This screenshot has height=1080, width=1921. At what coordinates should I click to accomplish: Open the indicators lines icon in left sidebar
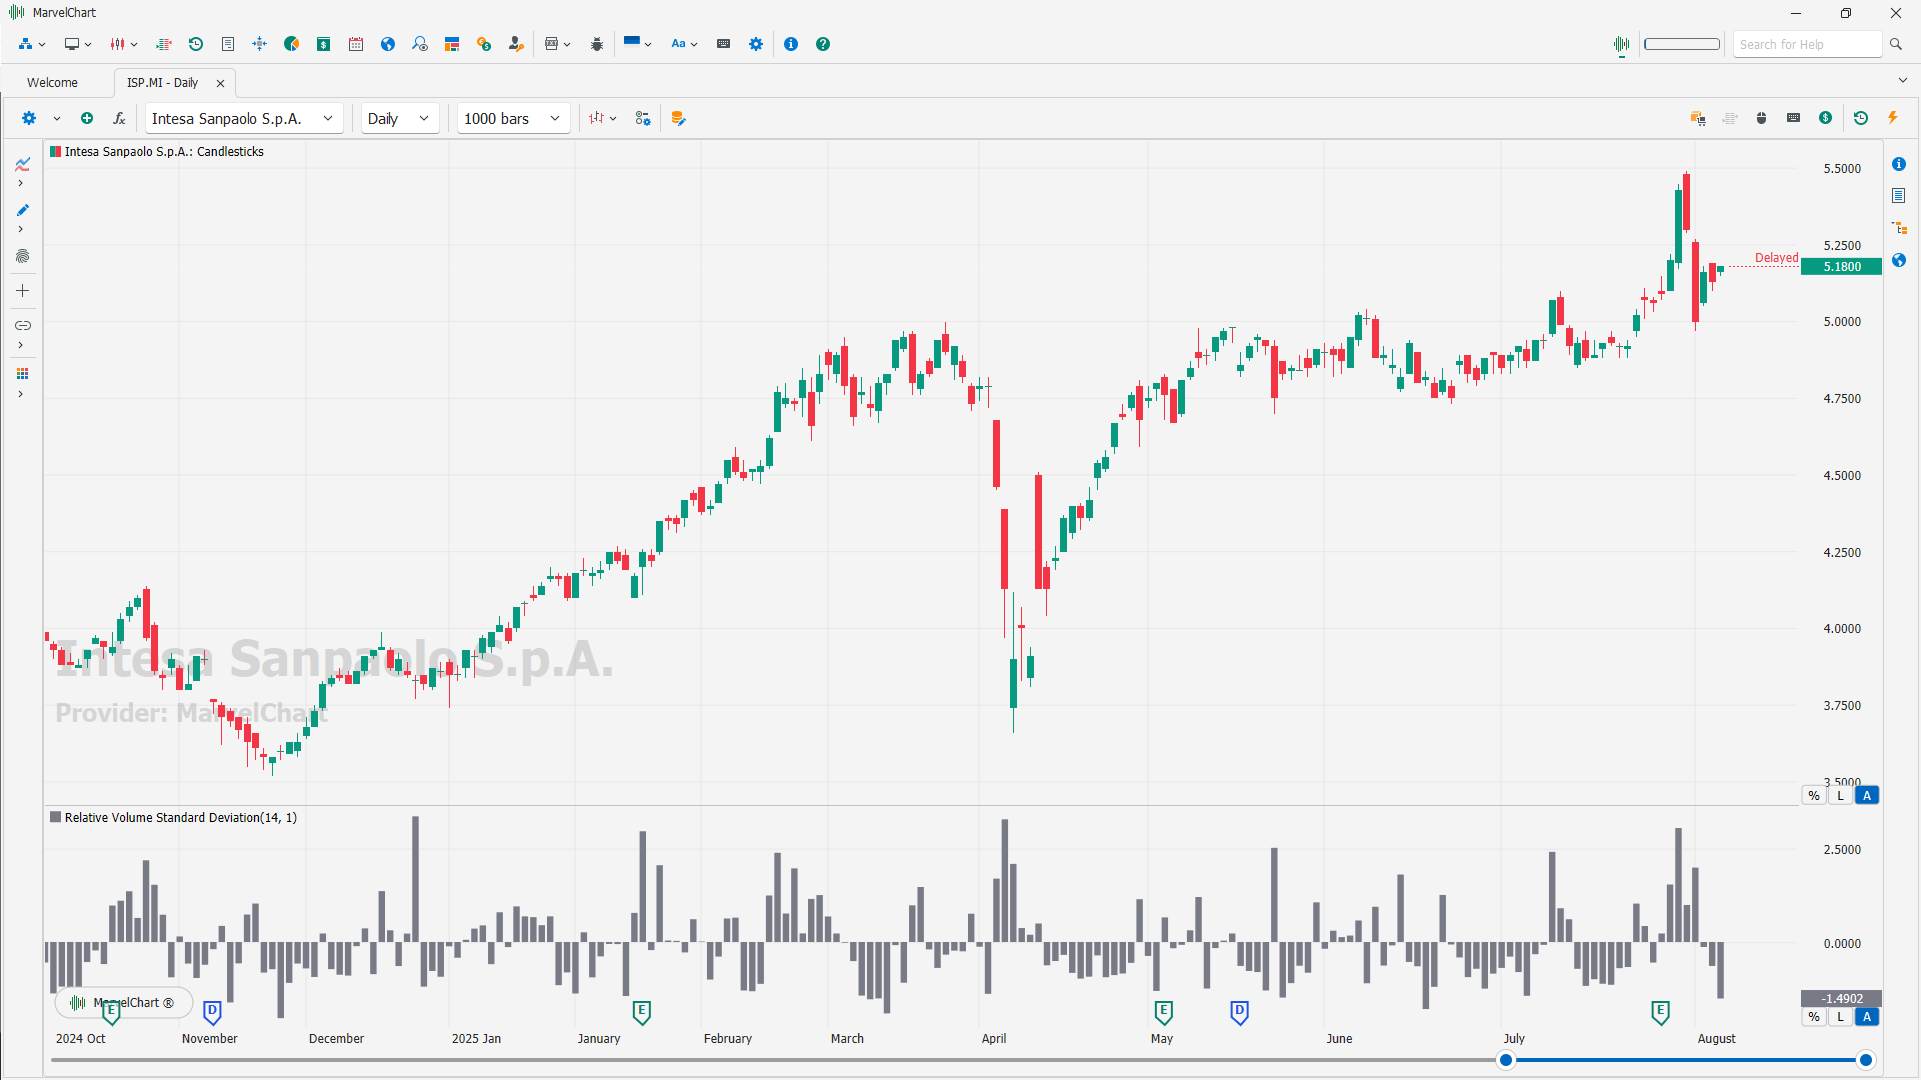tap(22, 164)
